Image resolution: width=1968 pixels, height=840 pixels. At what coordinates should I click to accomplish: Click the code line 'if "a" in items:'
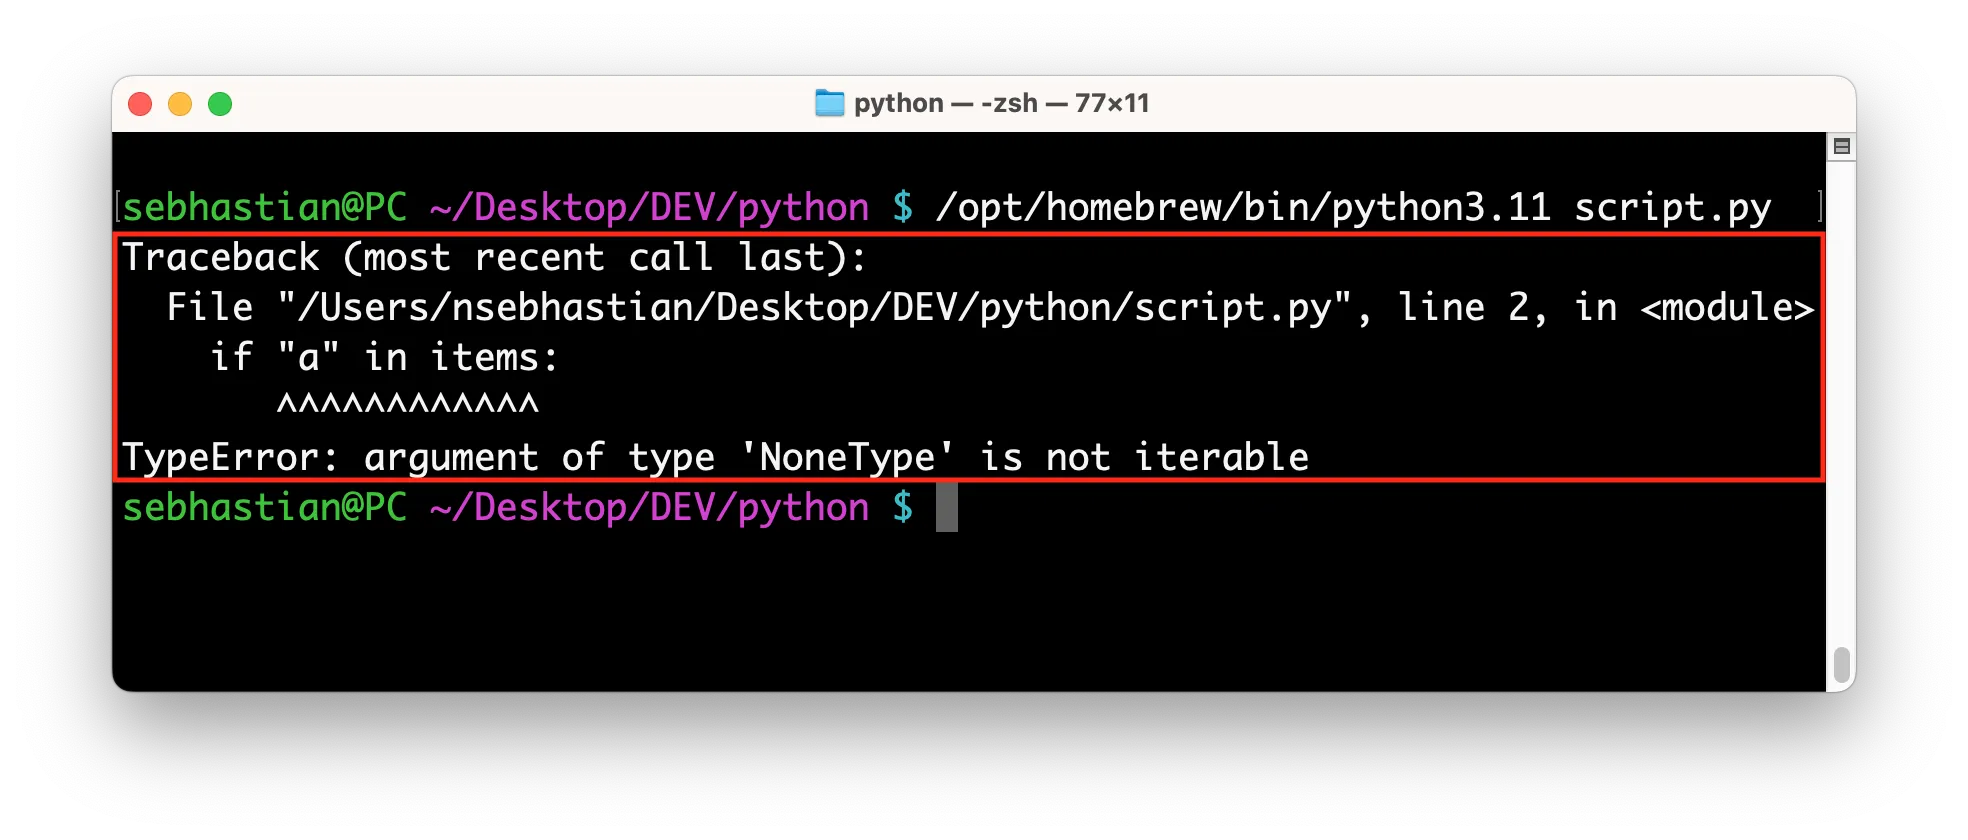coord(385,358)
